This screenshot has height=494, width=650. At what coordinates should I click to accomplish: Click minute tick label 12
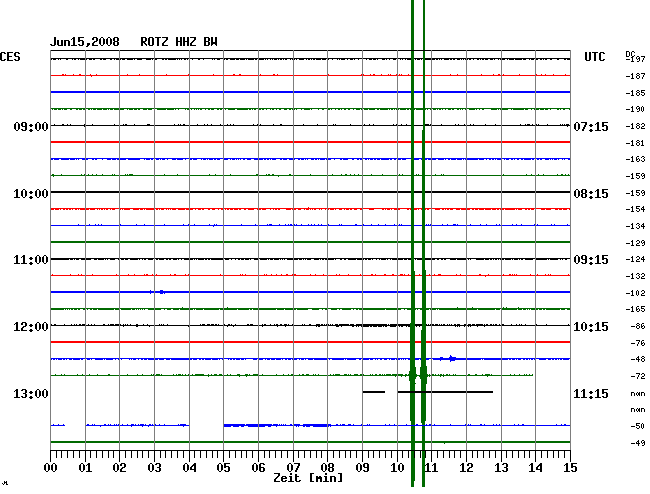pyautogui.click(x=466, y=468)
